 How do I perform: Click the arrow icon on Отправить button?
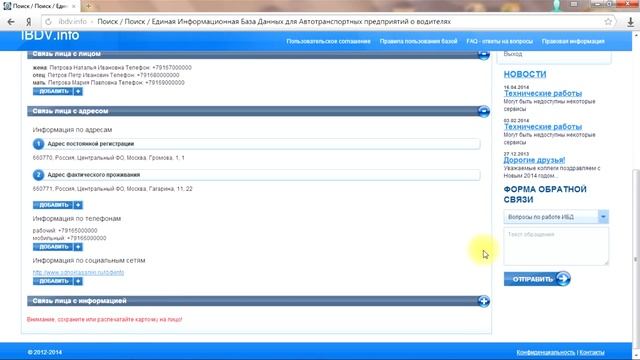click(563, 279)
